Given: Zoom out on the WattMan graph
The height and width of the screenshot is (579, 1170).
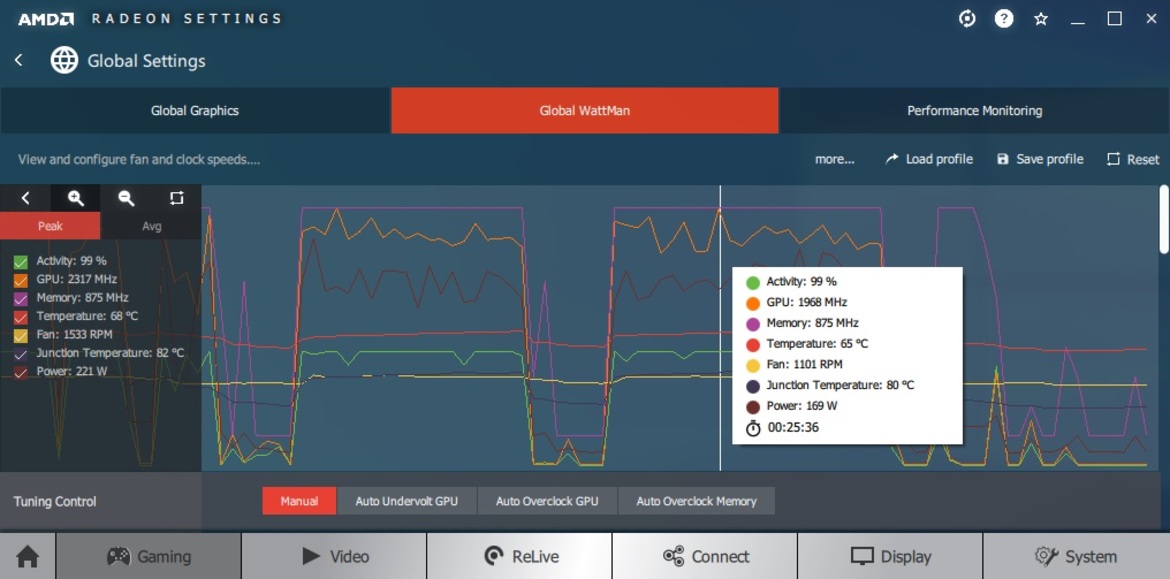Looking at the screenshot, I should tap(126, 198).
